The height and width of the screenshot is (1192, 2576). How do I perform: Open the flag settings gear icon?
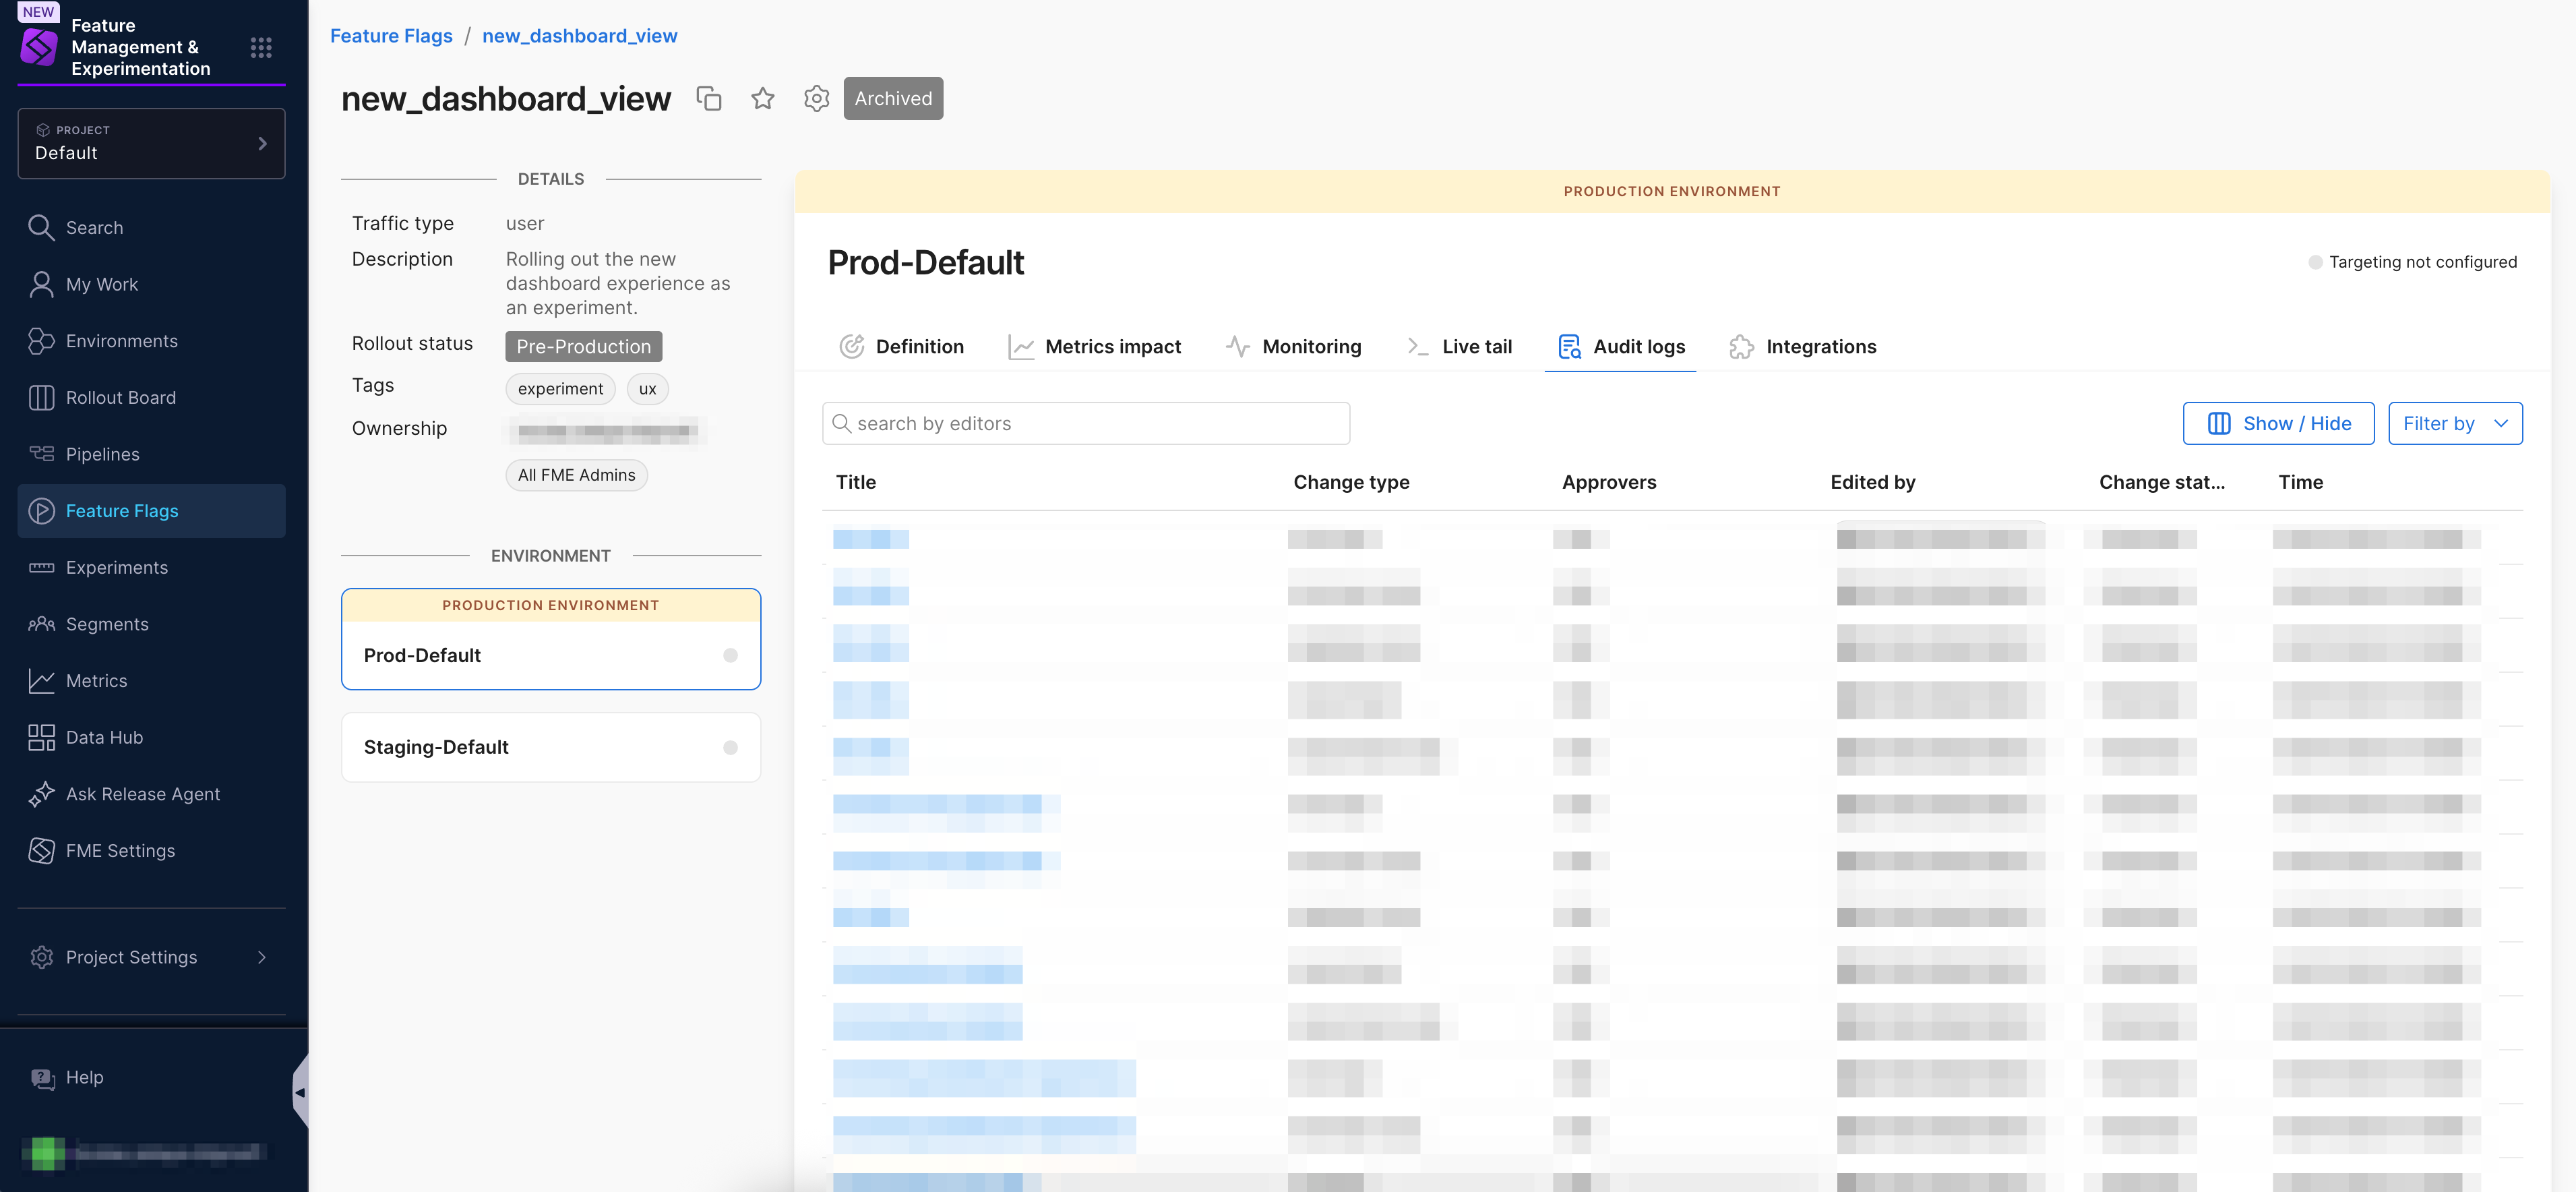click(x=816, y=98)
